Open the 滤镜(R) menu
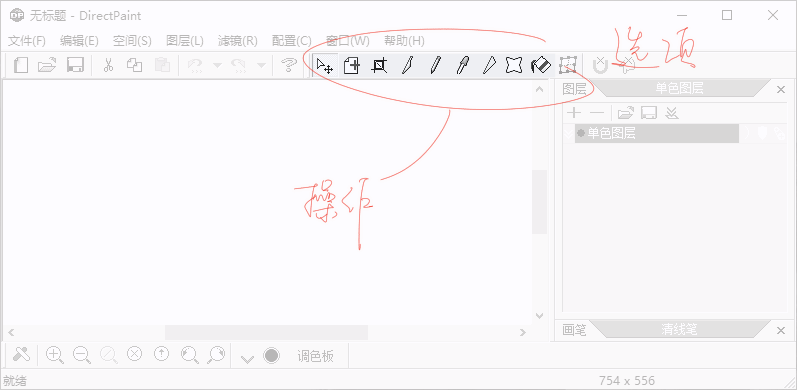Screen dimensions: 797x390 coord(237,41)
